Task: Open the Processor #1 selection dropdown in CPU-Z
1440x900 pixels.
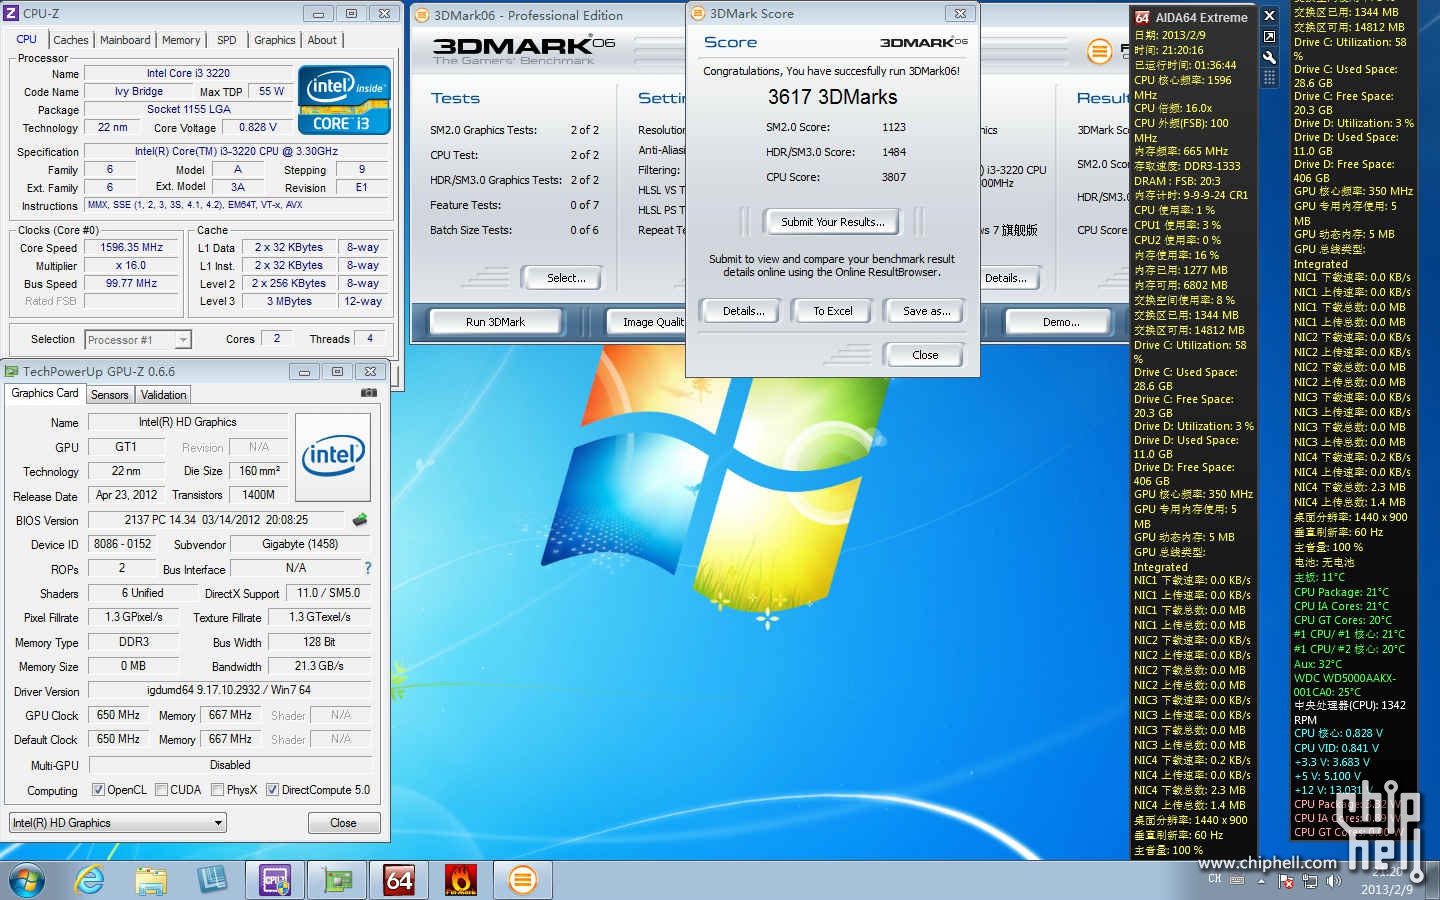Action: 138,340
